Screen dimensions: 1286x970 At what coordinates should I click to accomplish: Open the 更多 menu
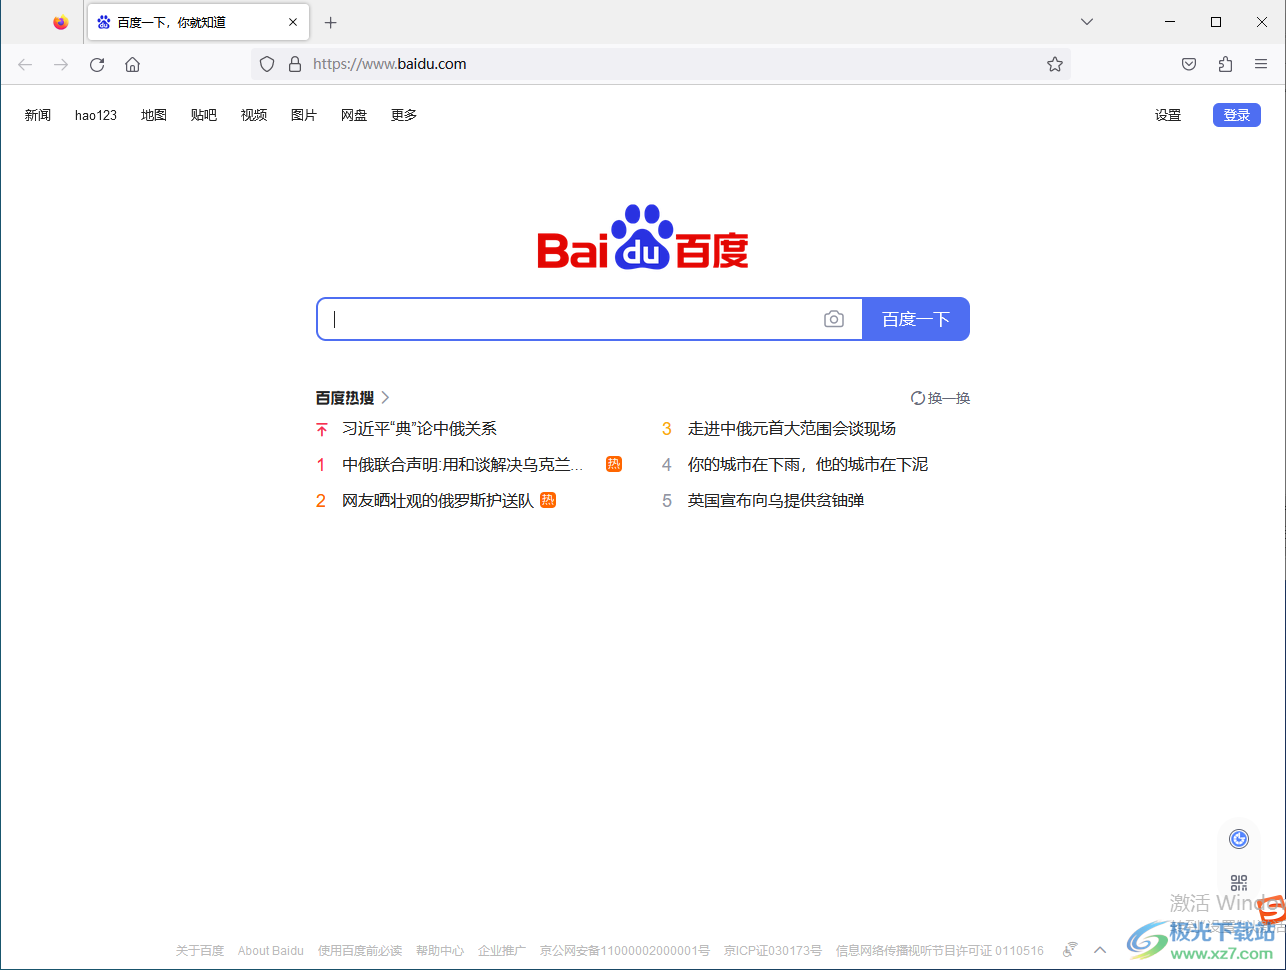404,115
